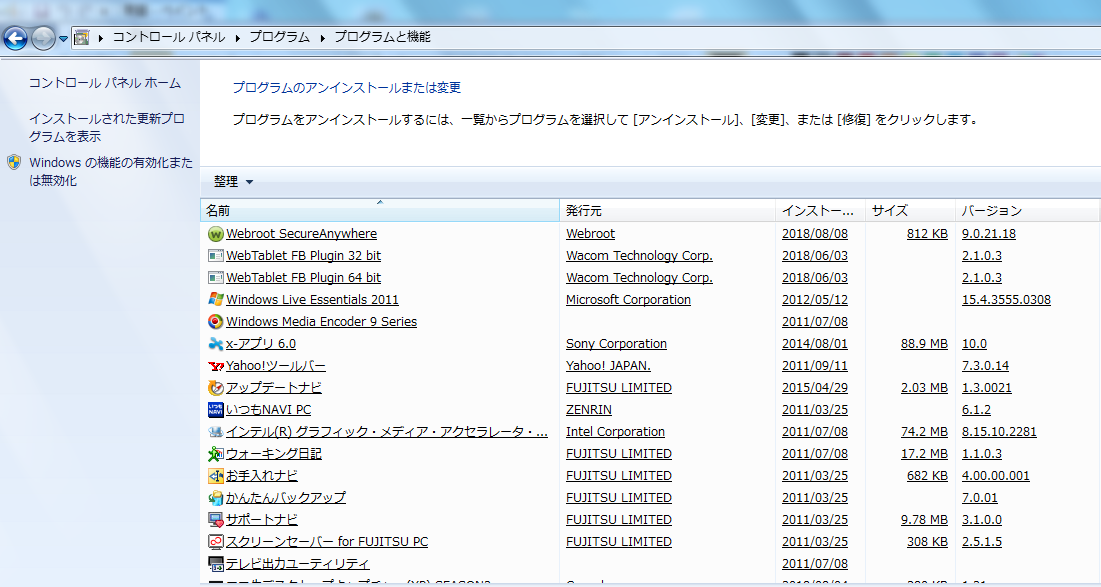Click the インテル(R) グラフィック accelerator icon
The image size is (1101, 587).
[216, 432]
